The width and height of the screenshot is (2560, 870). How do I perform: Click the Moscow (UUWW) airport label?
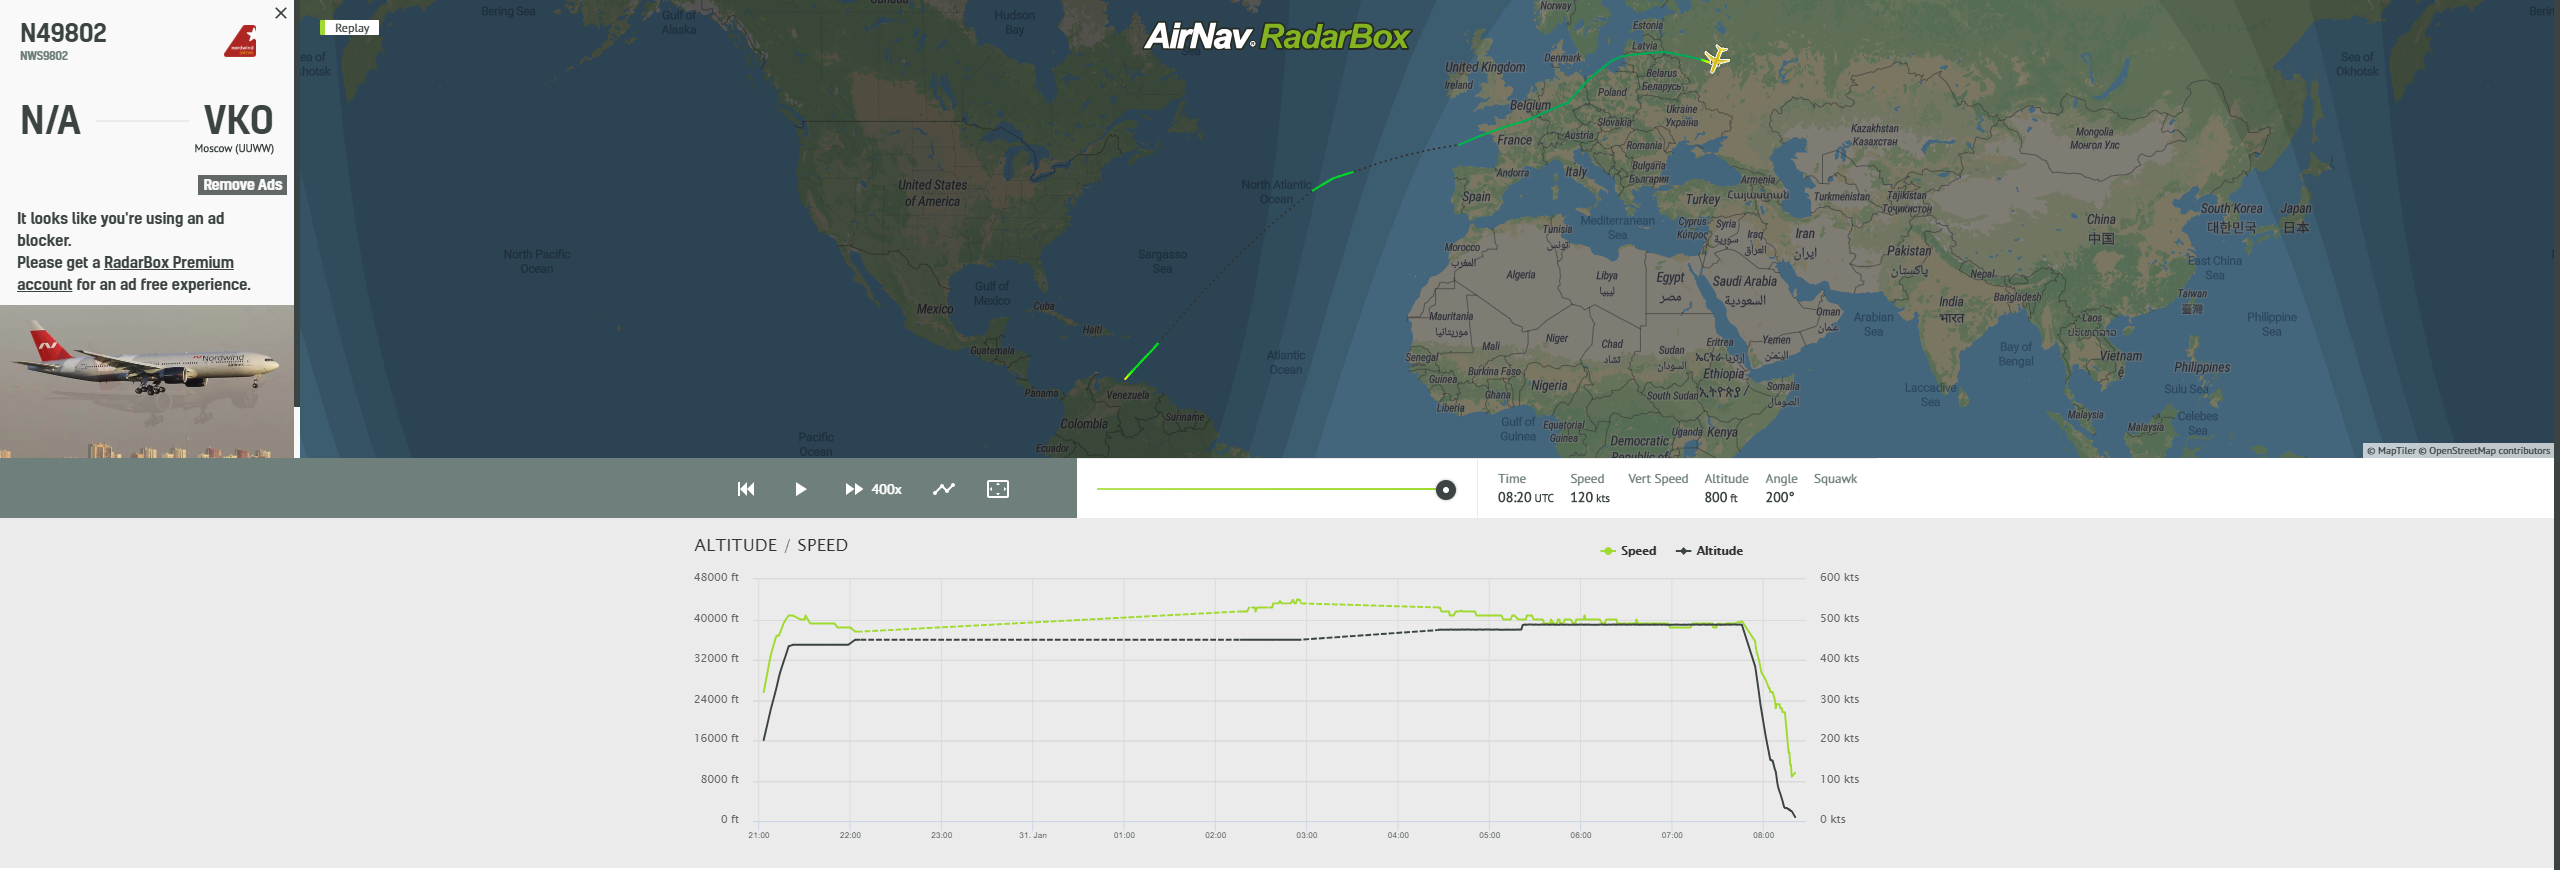(234, 149)
